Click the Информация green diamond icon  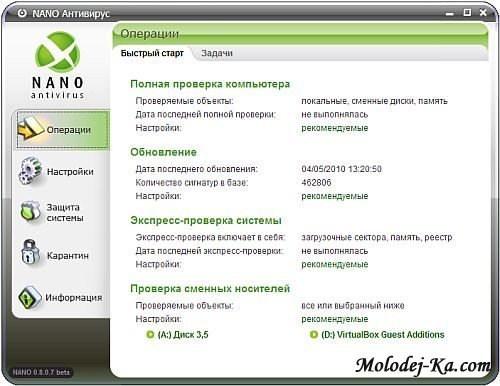tap(30, 297)
